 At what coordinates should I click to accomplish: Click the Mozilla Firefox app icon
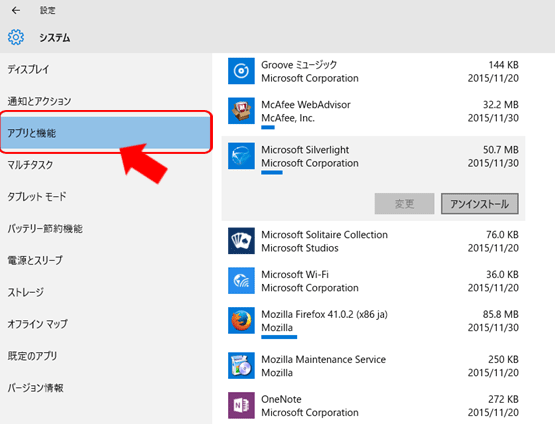(x=241, y=321)
